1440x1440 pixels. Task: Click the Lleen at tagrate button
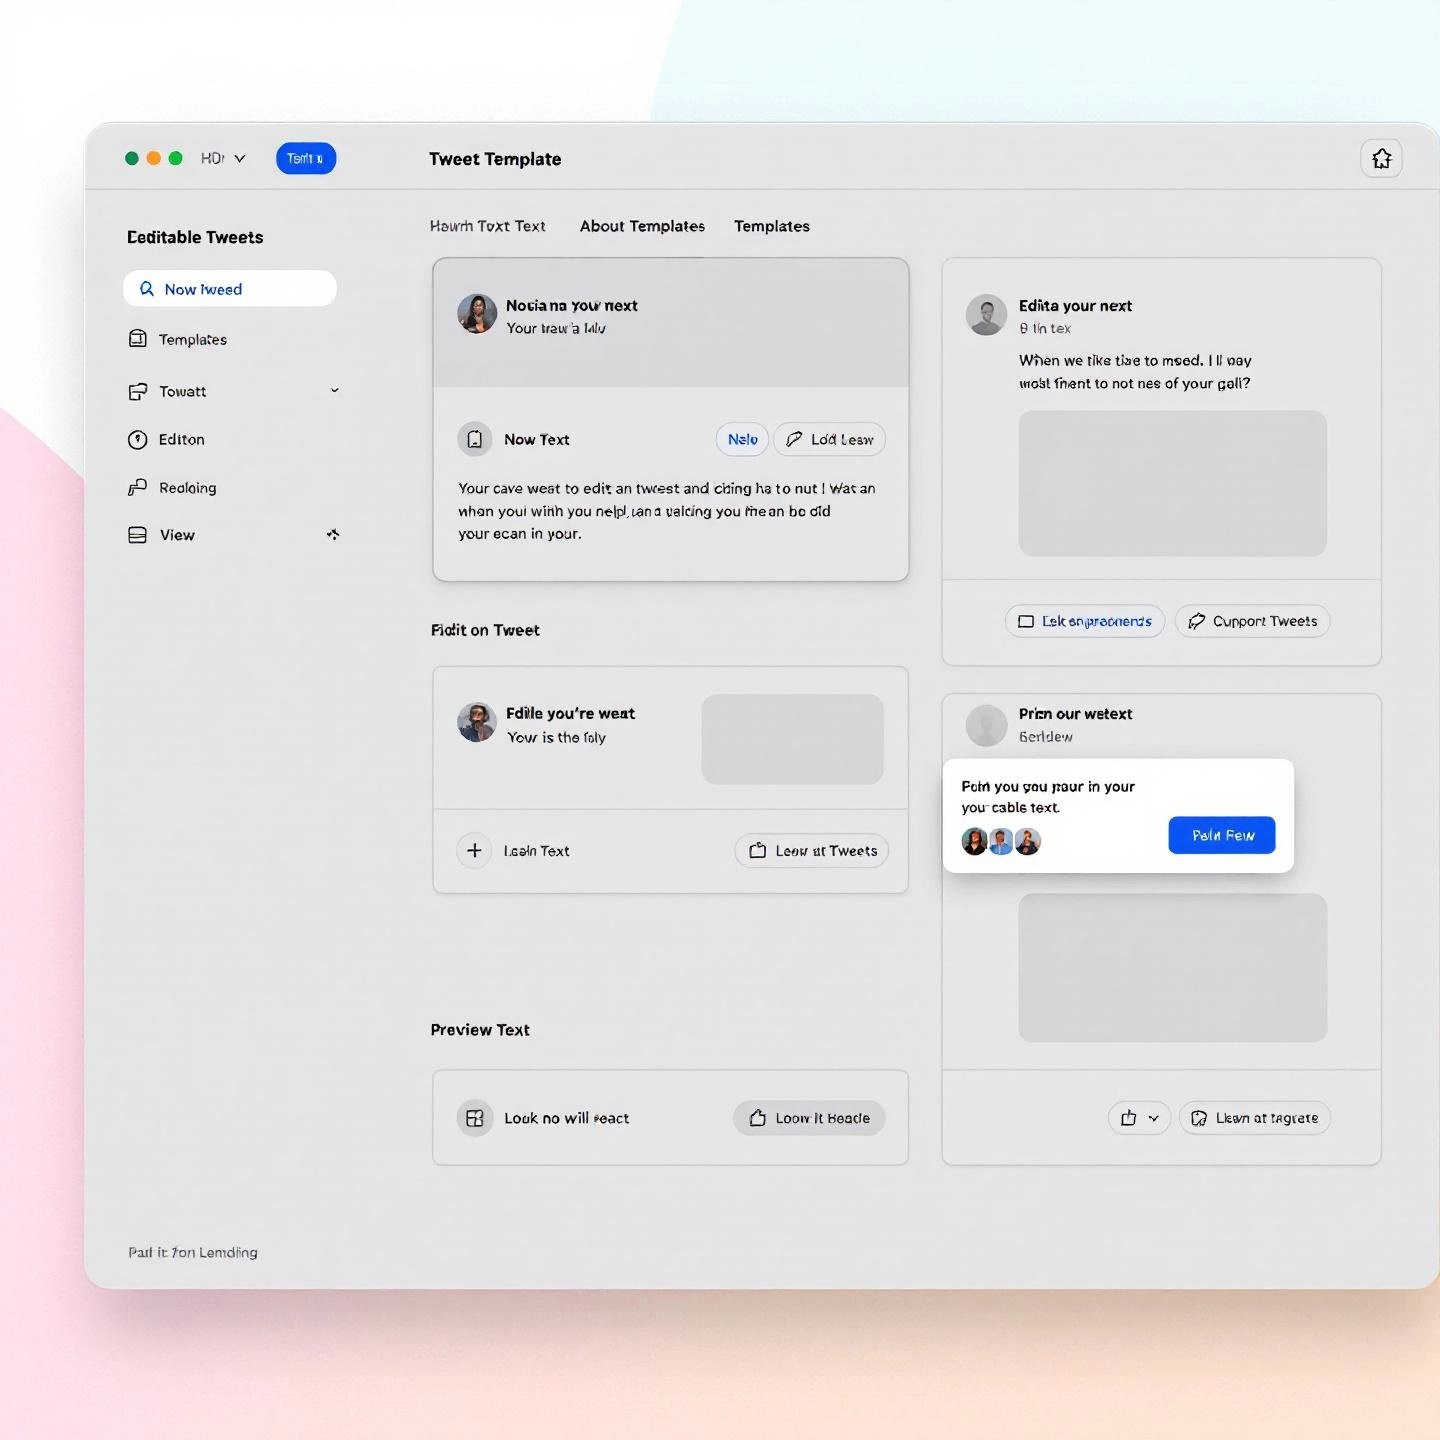click(x=1255, y=1118)
